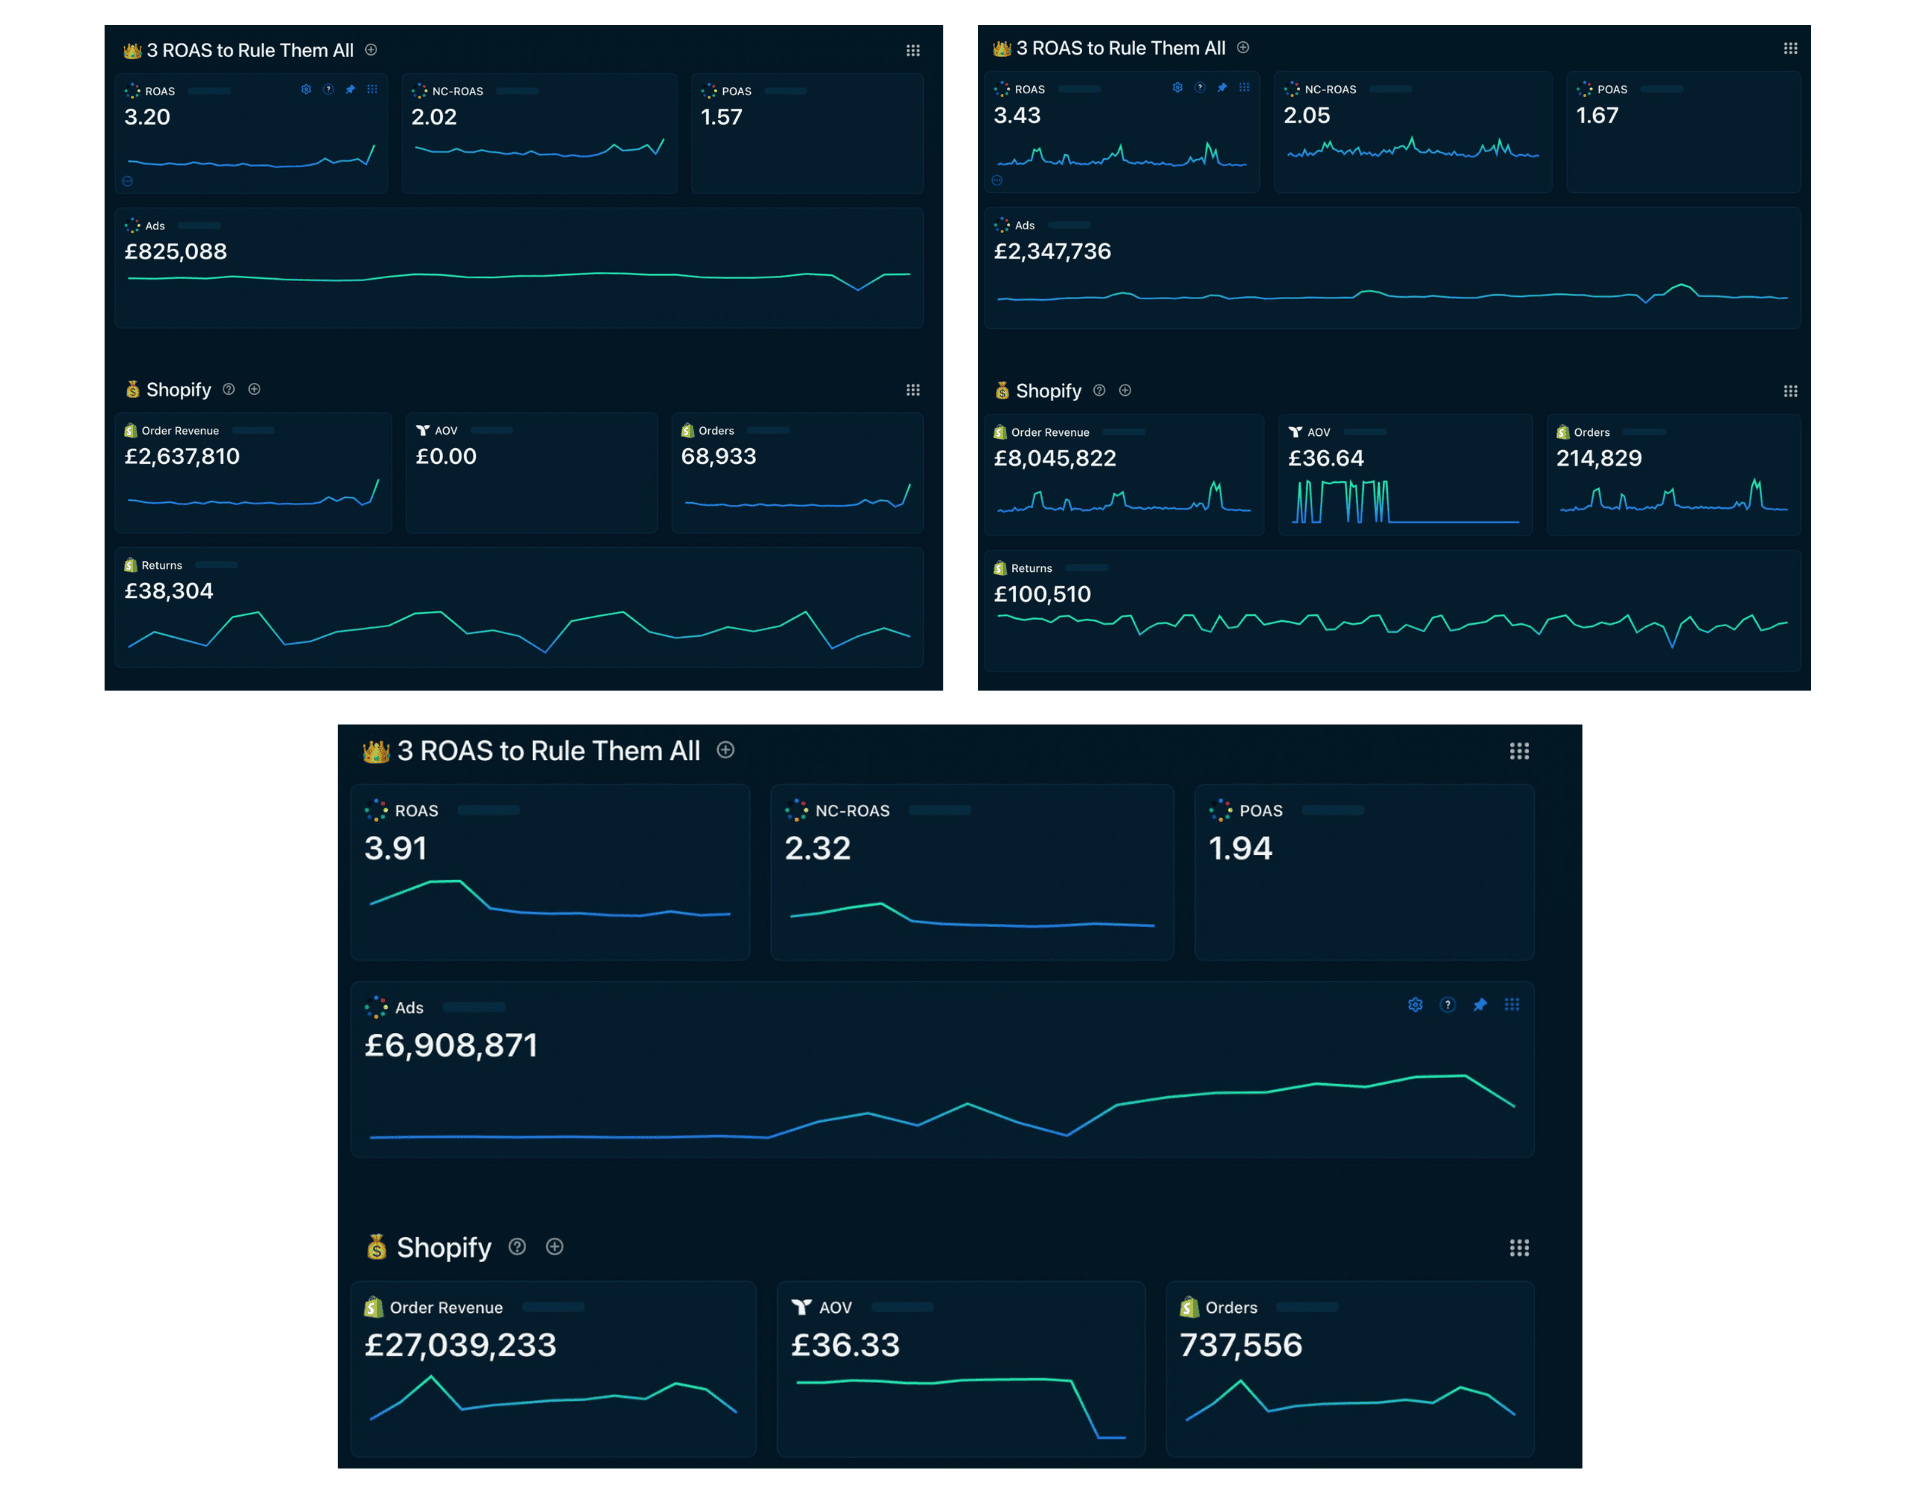Click plus icon beside bottom ROAS section title
Viewport: 1920px width, 1500px height.
[x=726, y=750]
